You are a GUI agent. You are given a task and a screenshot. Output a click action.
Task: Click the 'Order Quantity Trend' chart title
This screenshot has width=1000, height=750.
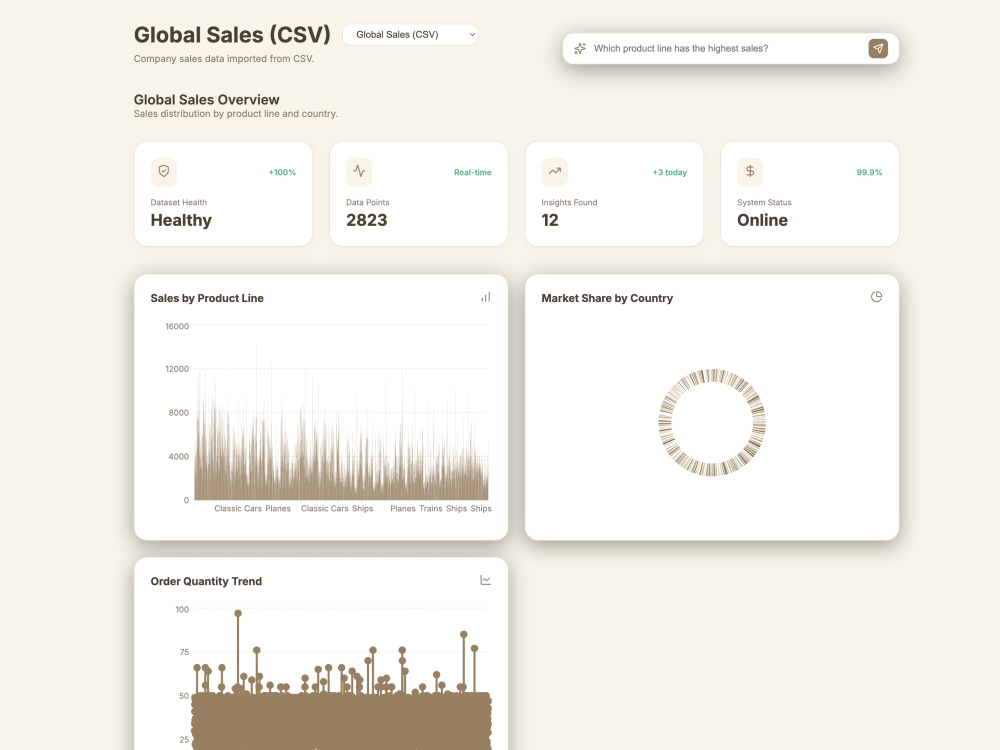click(206, 581)
